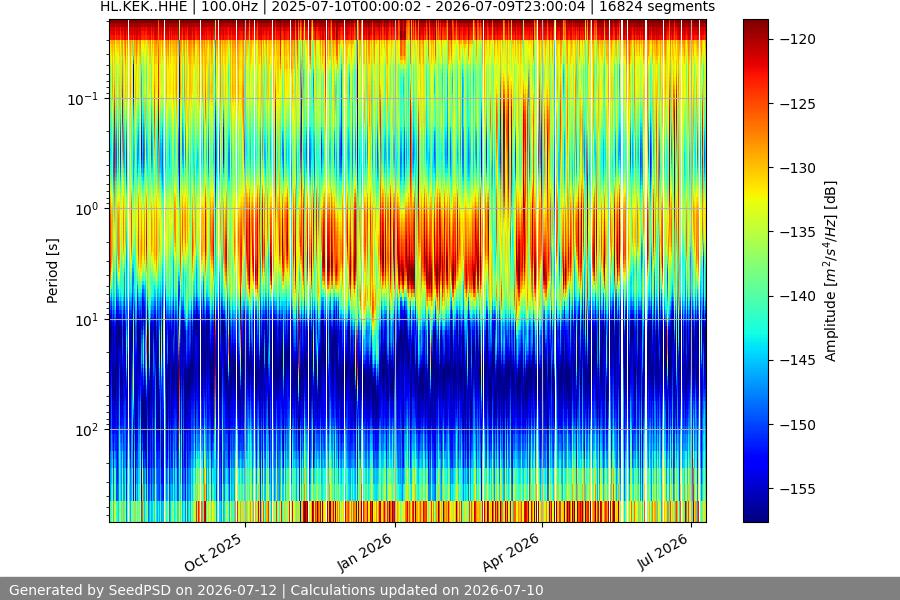This screenshot has width=900, height=600.
Task: Click the 10⁻¹ period tick label
Action: tap(83, 99)
